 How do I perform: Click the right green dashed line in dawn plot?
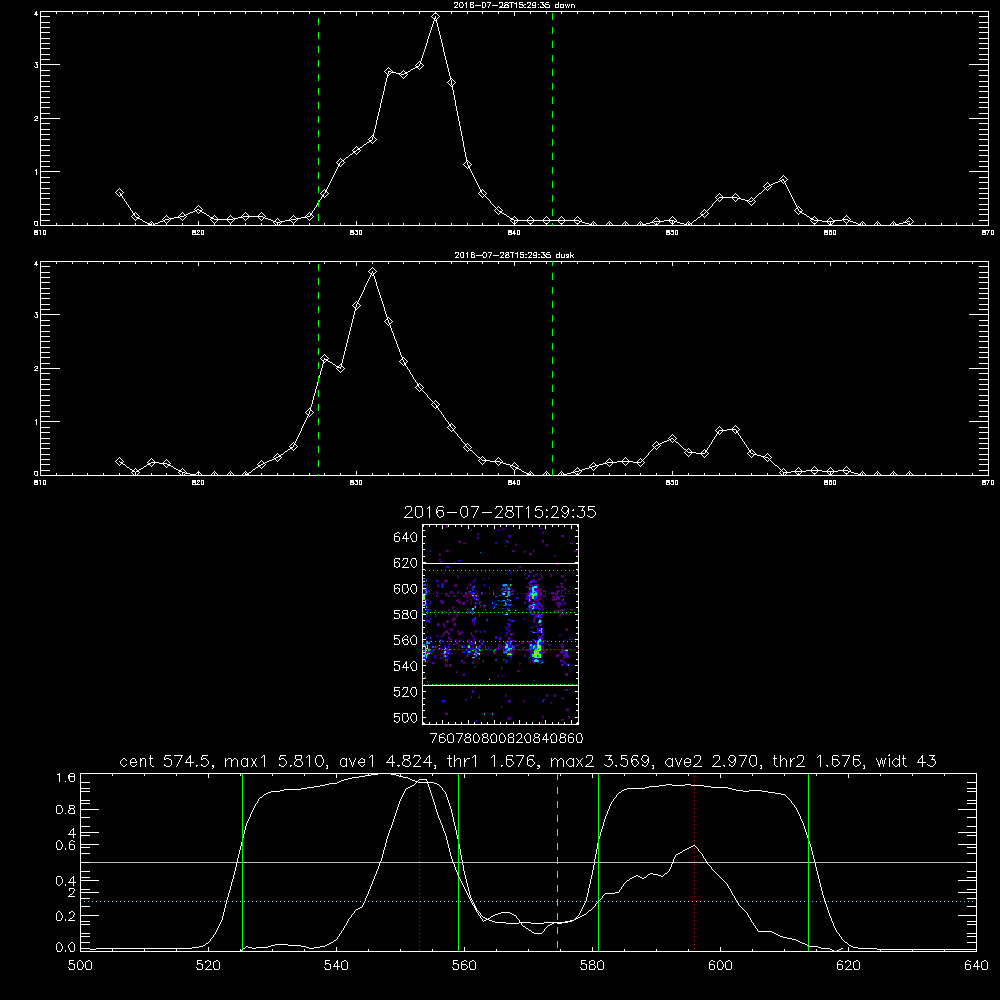552,119
